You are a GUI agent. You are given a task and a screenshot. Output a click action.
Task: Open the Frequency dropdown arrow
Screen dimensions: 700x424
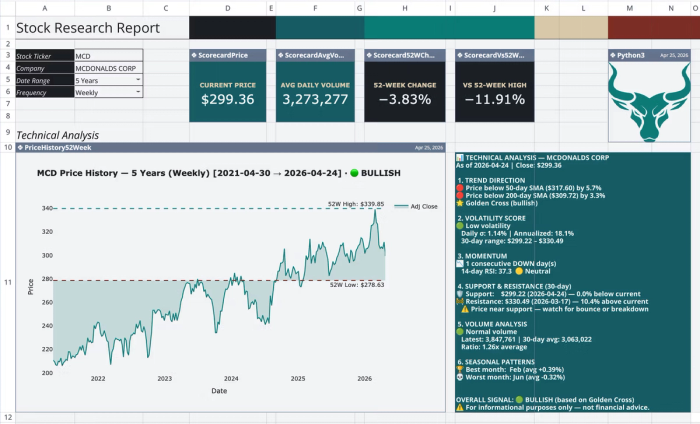pos(138,91)
